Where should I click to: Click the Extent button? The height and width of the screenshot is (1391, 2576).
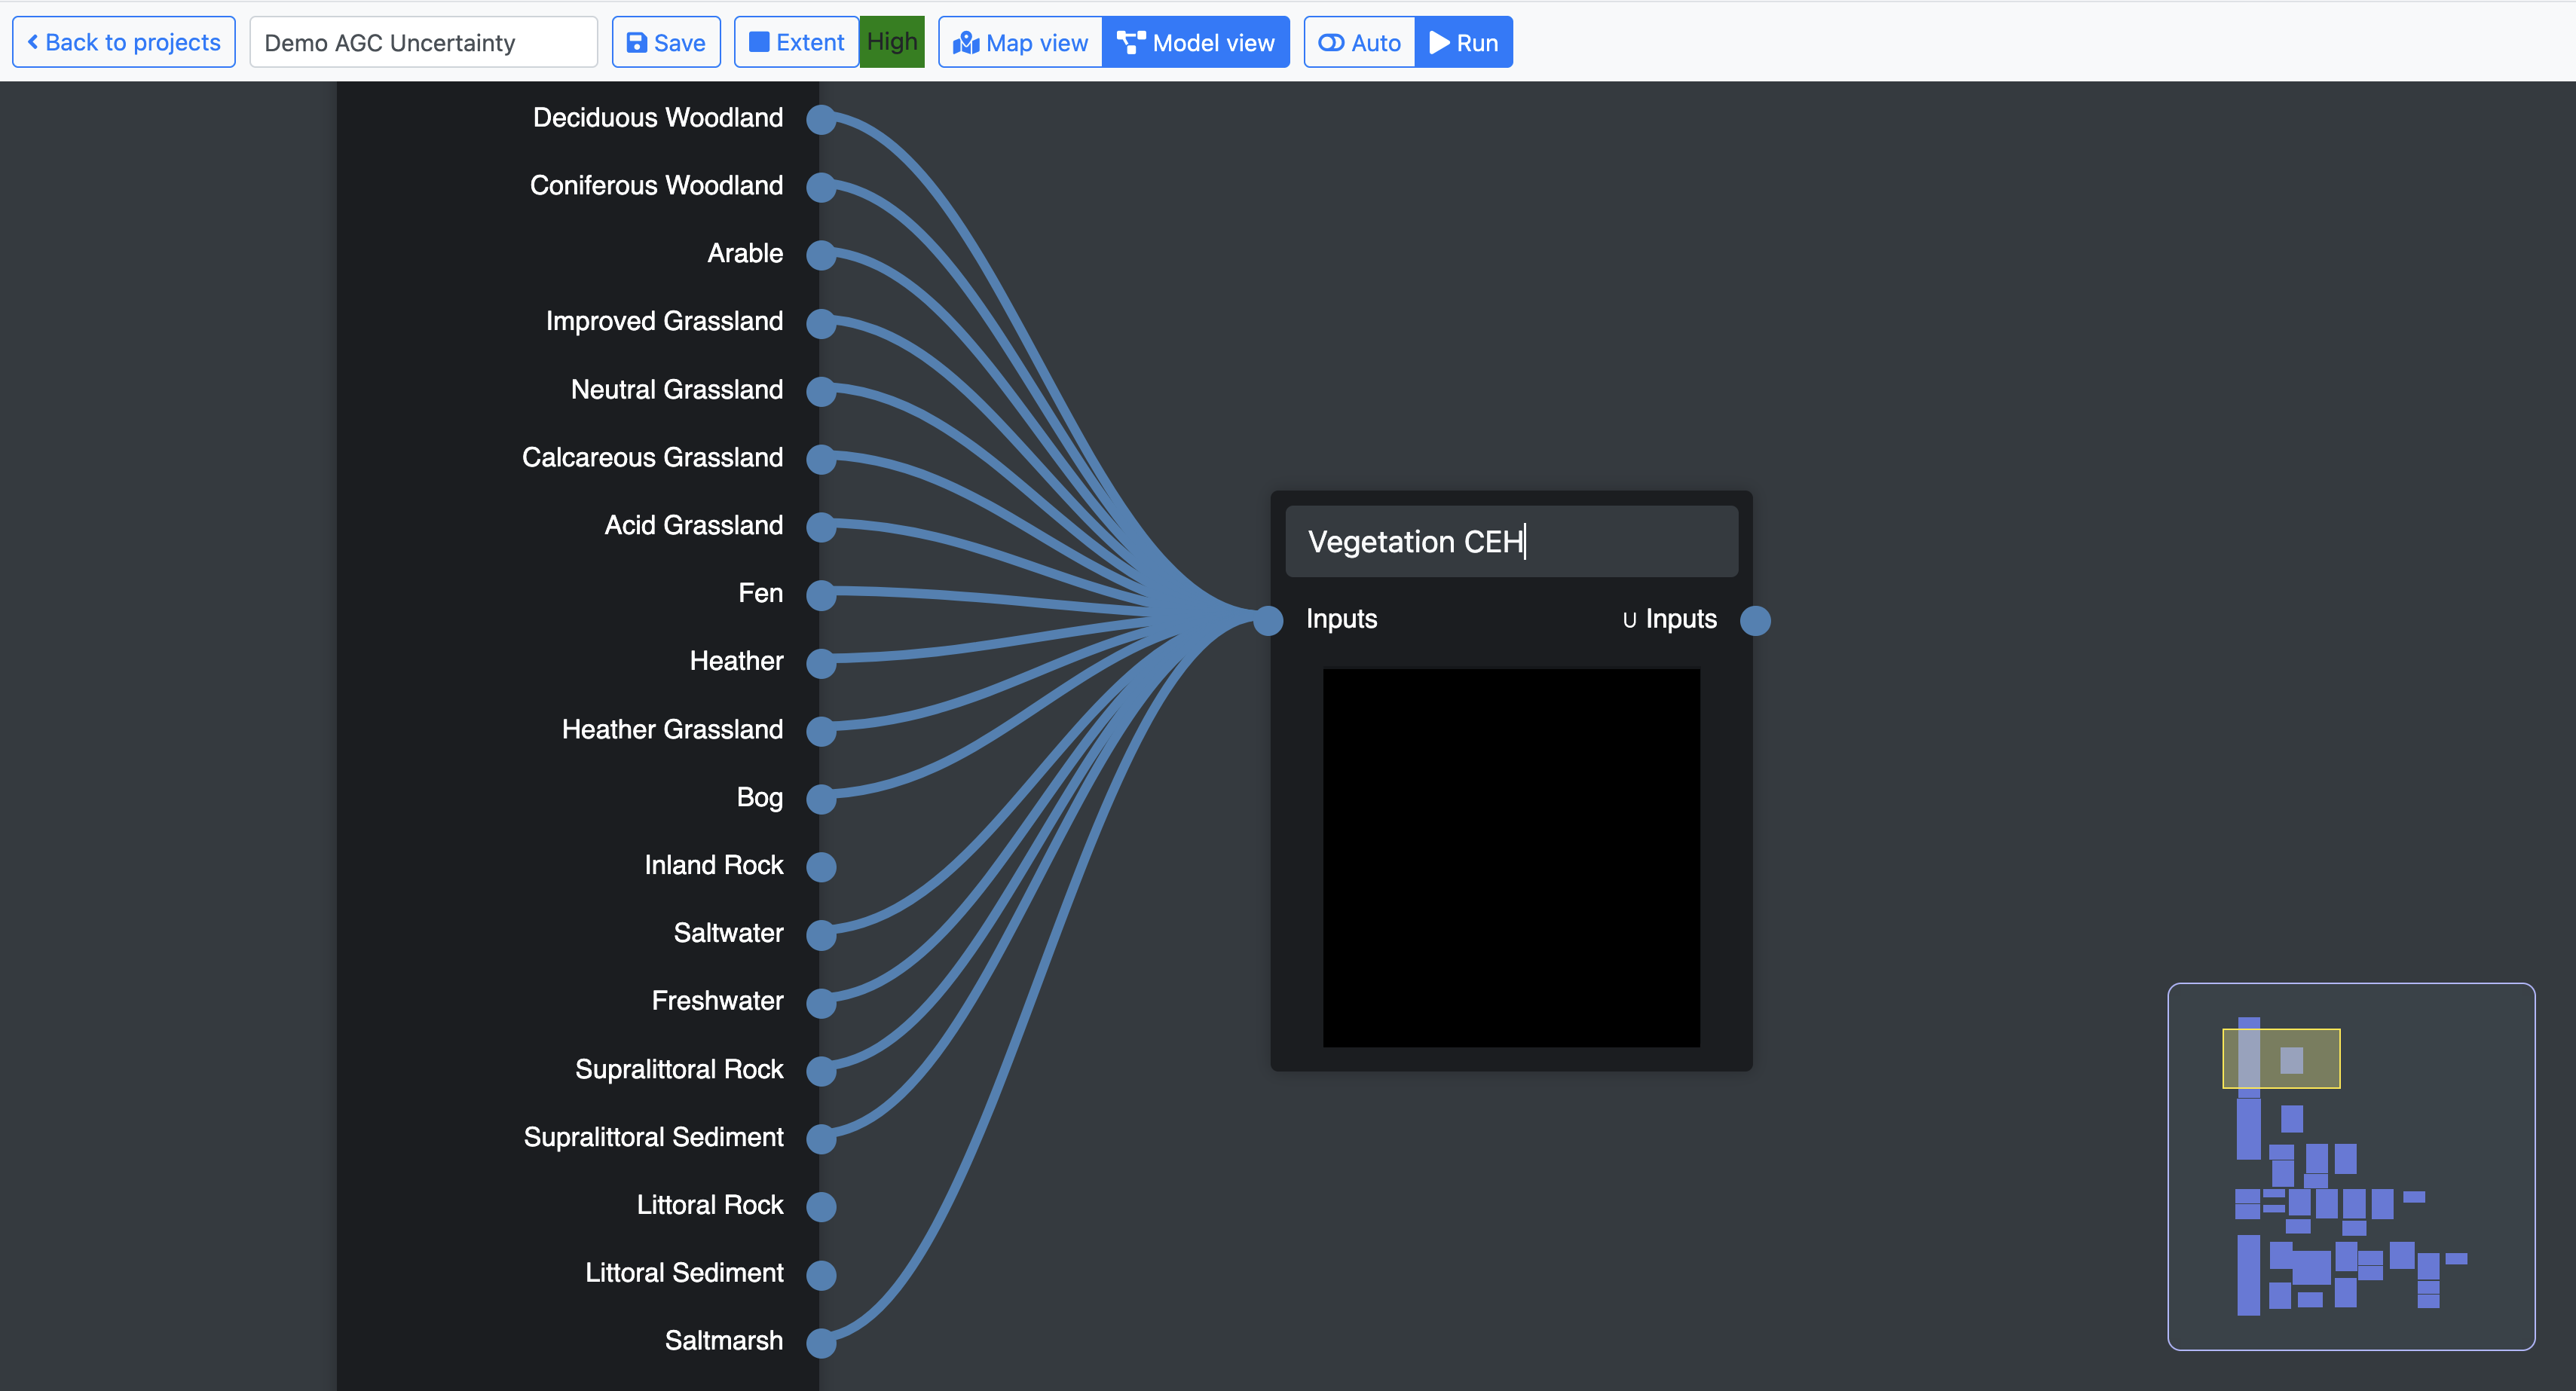pyautogui.click(x=796, y=43)
